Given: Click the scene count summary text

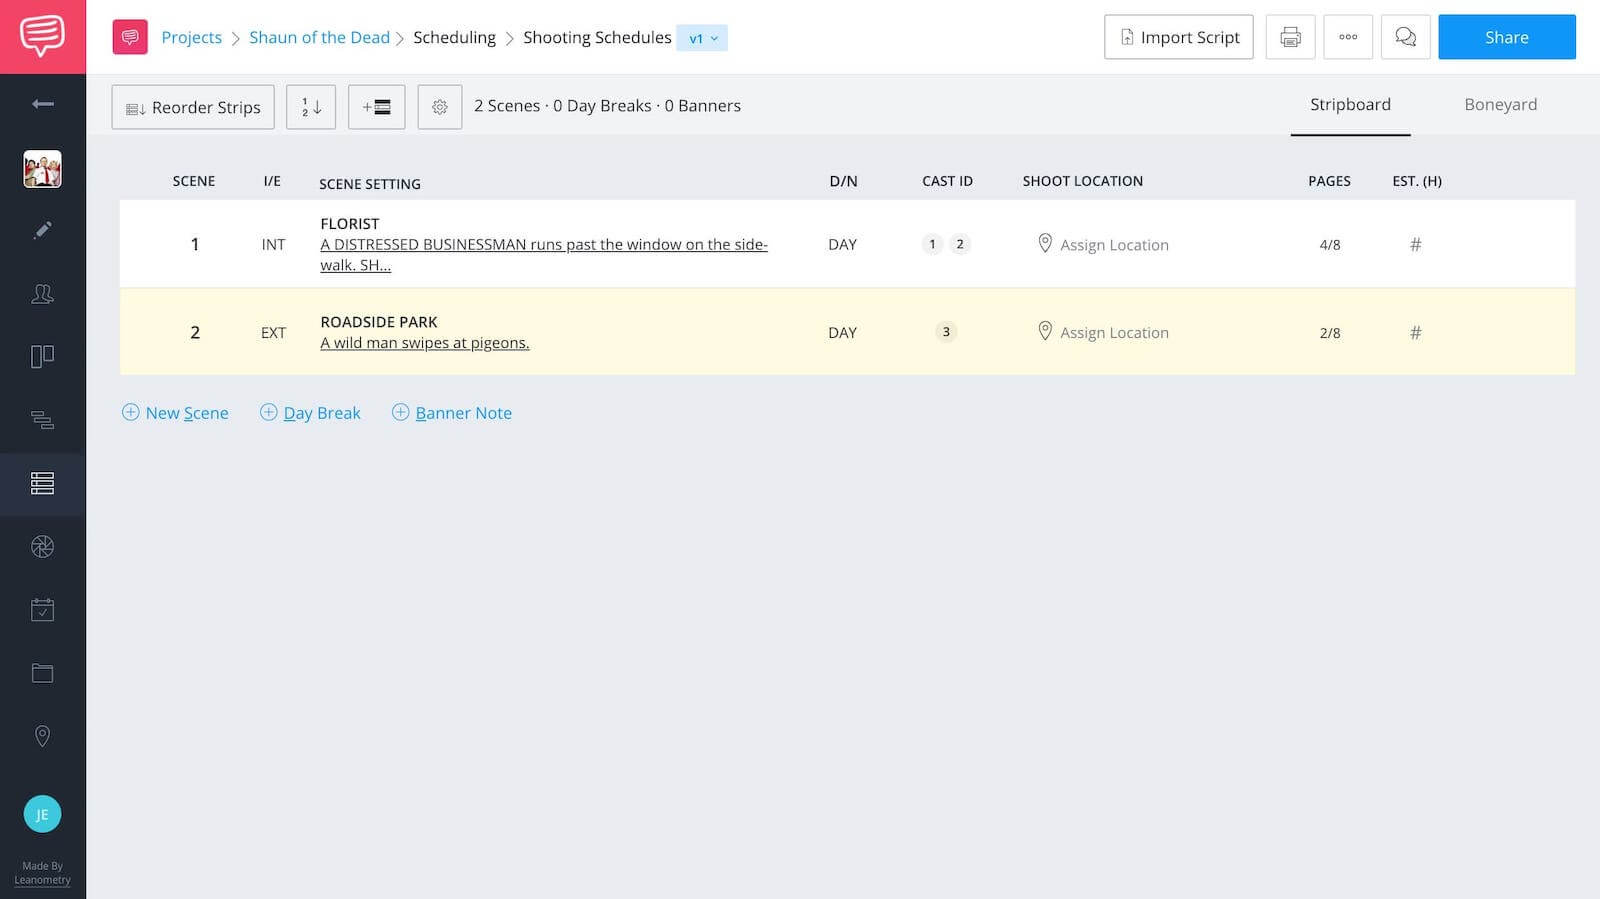Looking at the screenshot, I should pos(607,106).
